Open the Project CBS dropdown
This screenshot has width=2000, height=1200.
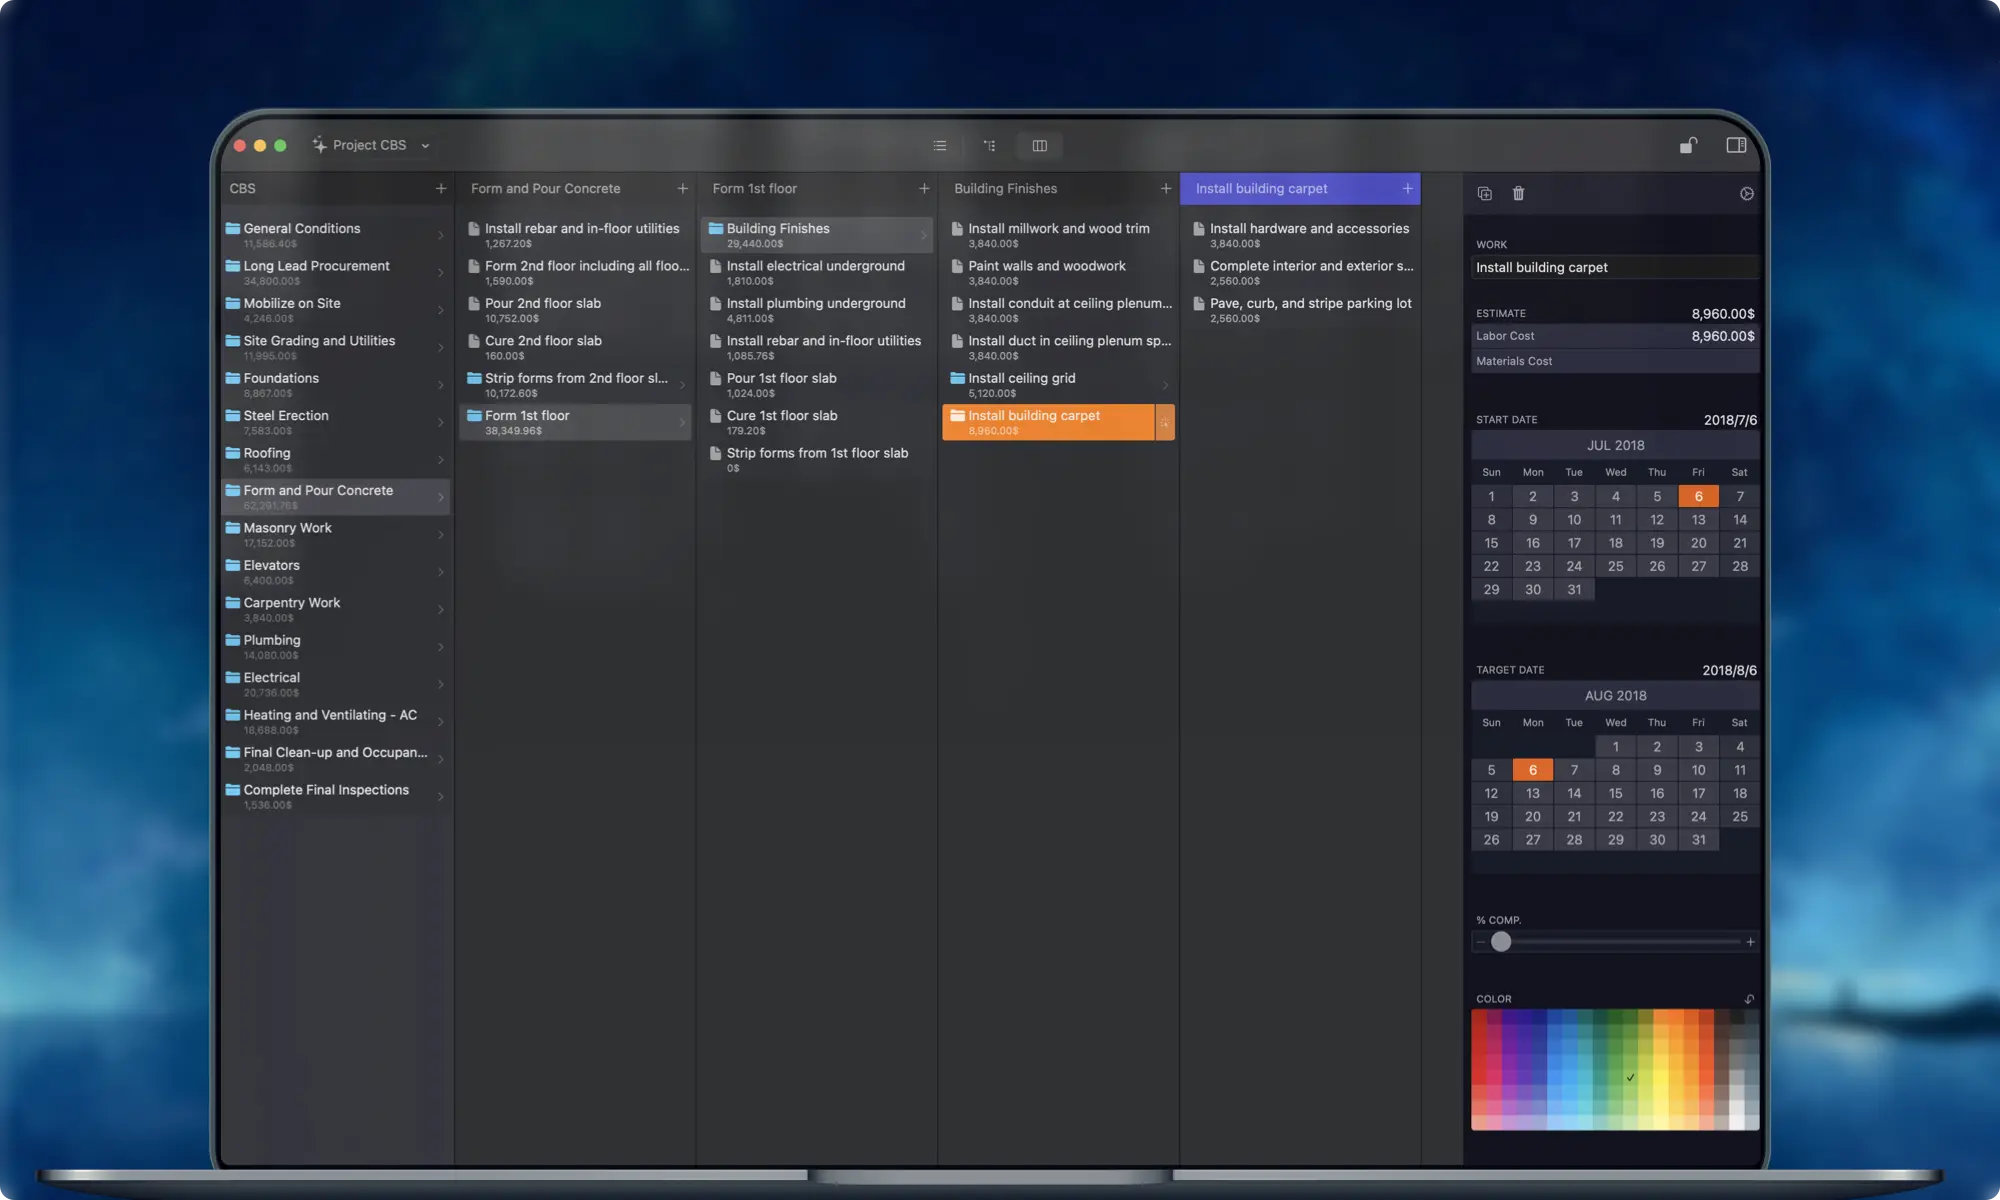click(x=371, y=146)
